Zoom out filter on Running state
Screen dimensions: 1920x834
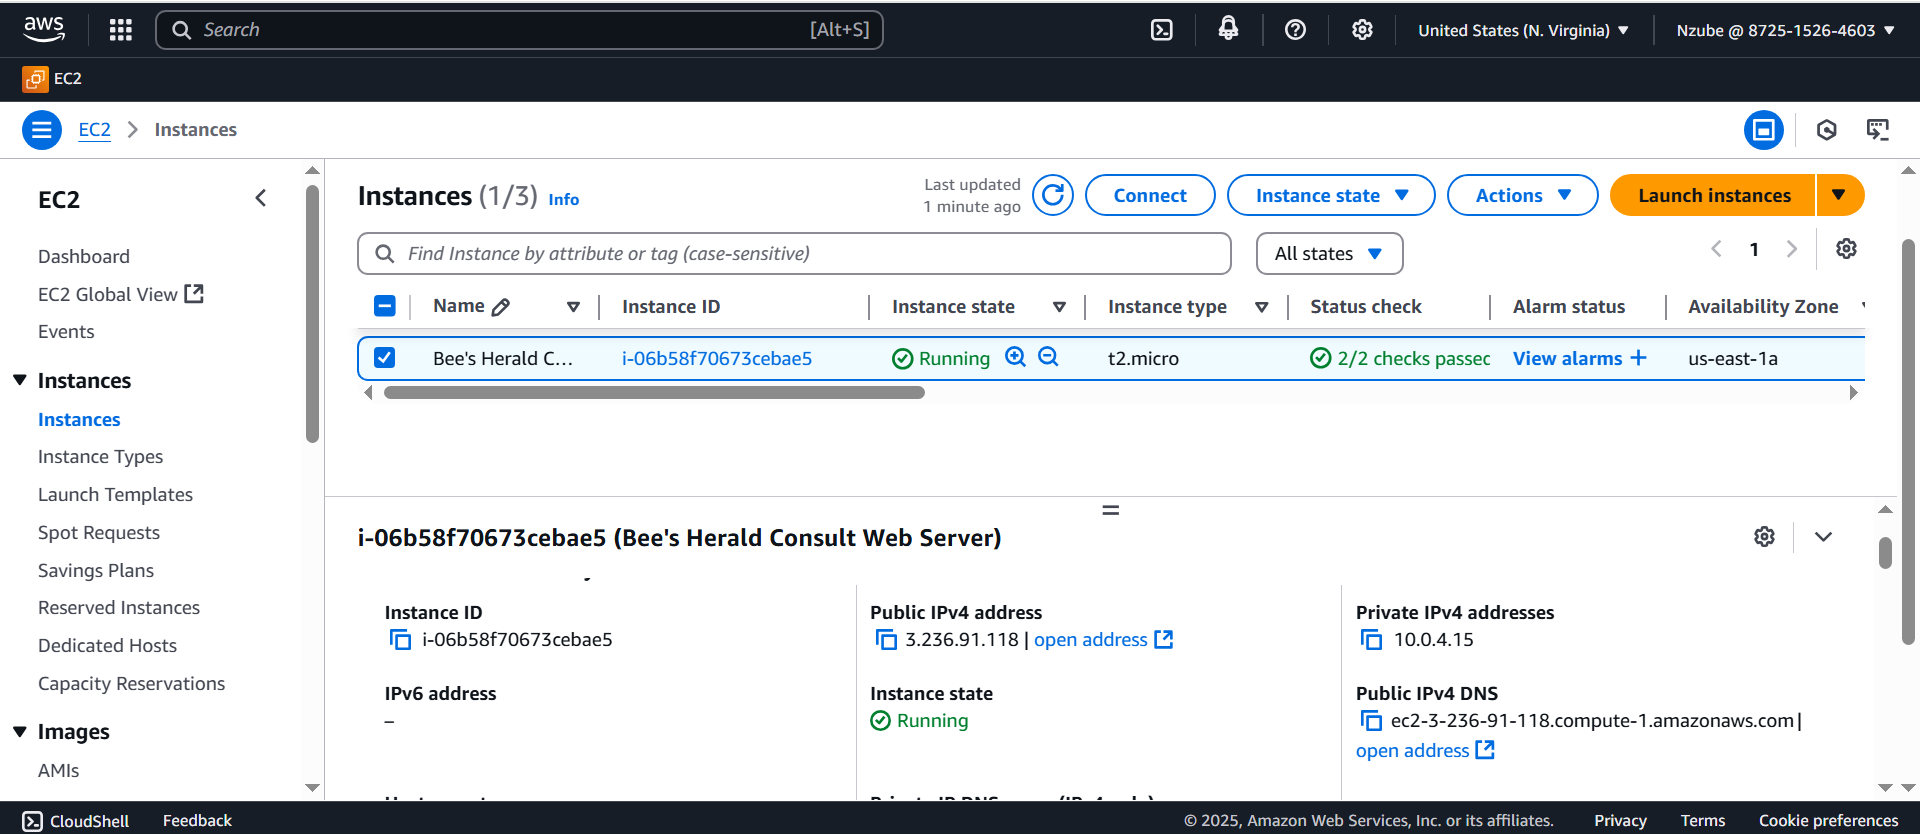1048,357
